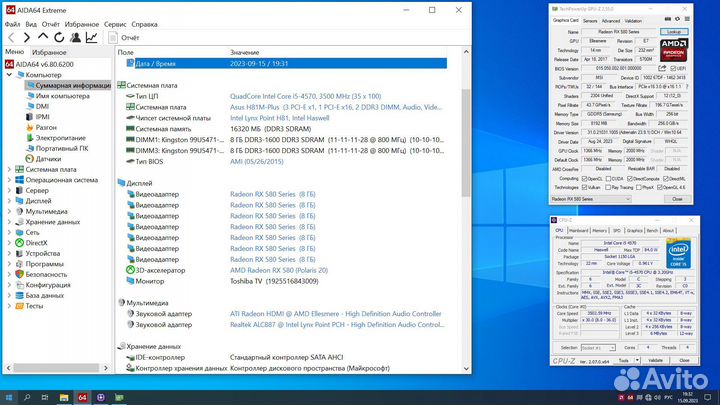Expand the Хранение данных tree node
The width and height of the screenshot is (720, 405).
(x=9, y=222)
